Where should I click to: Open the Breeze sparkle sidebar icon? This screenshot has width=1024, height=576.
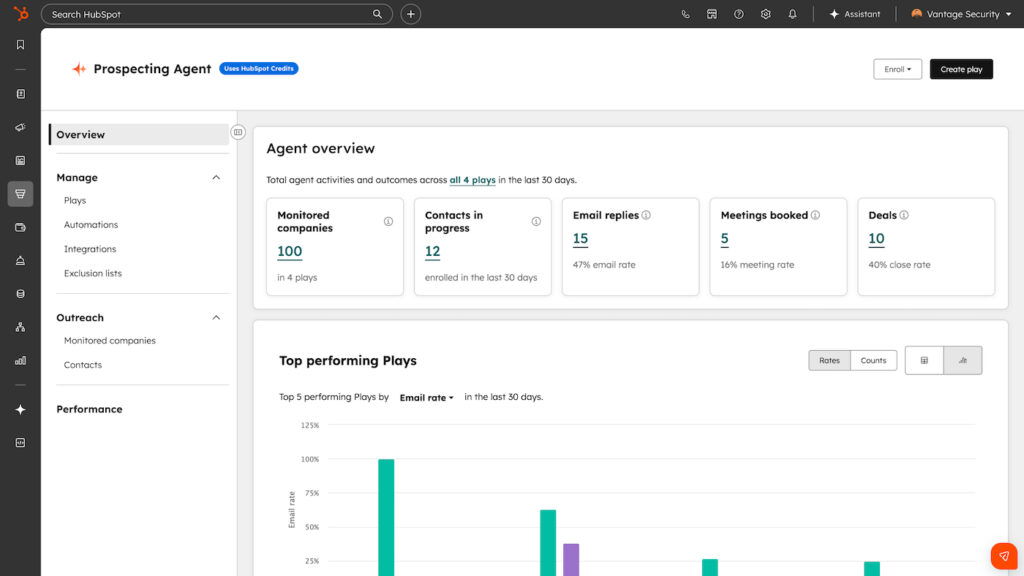pos(20,409)
